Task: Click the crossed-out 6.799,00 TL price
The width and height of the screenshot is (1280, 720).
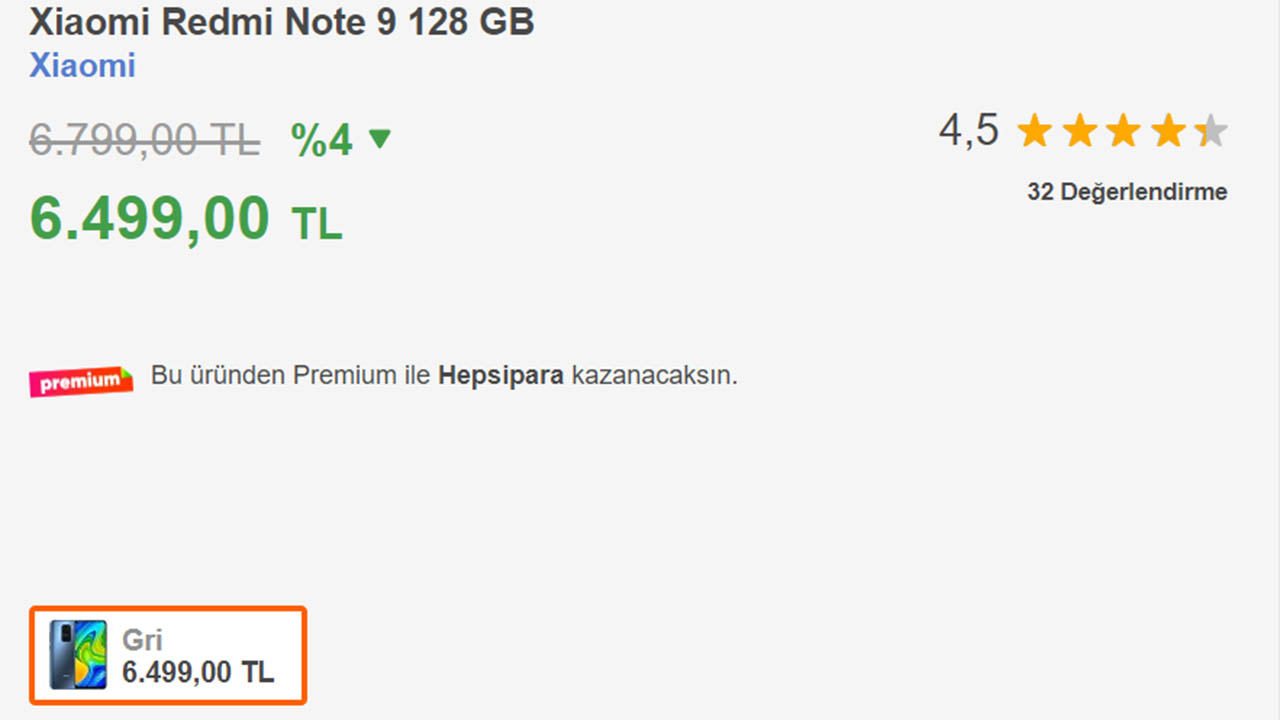Action: coord(144,140)
